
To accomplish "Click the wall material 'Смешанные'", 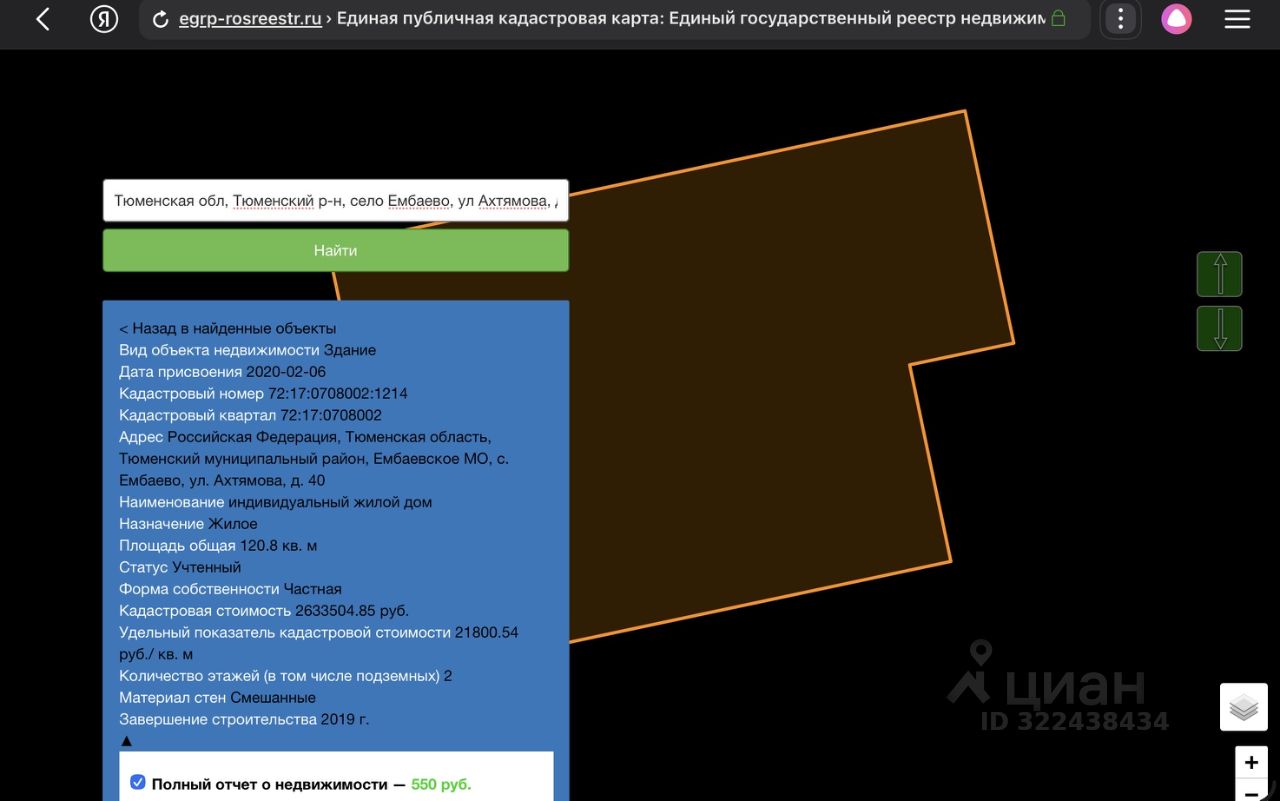I will [x=273, y=698].
